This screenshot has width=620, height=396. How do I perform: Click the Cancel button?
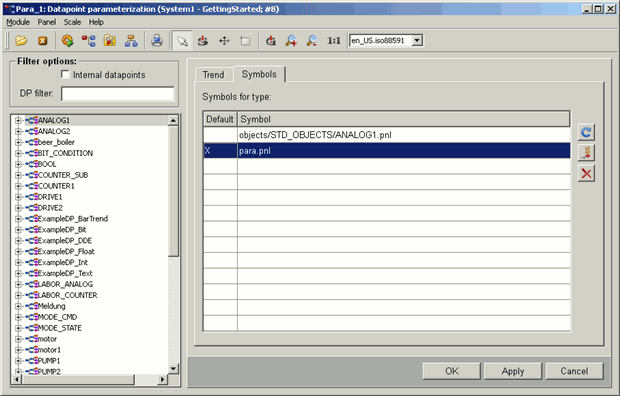(574, 371)
